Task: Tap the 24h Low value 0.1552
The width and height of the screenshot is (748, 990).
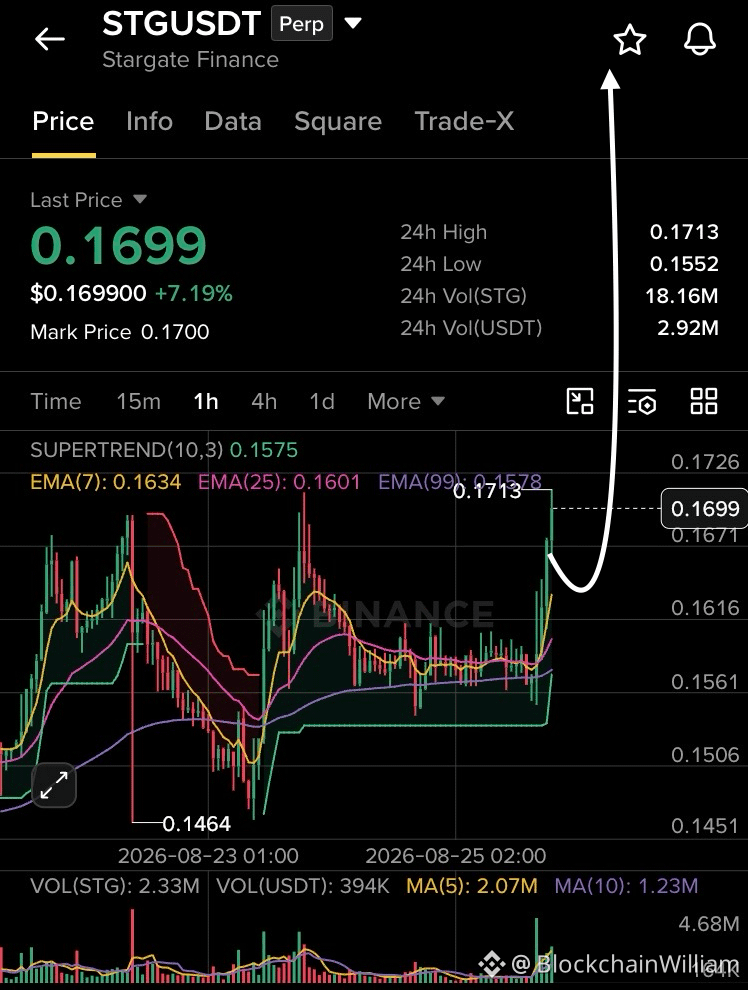Action: click(684, 264)
